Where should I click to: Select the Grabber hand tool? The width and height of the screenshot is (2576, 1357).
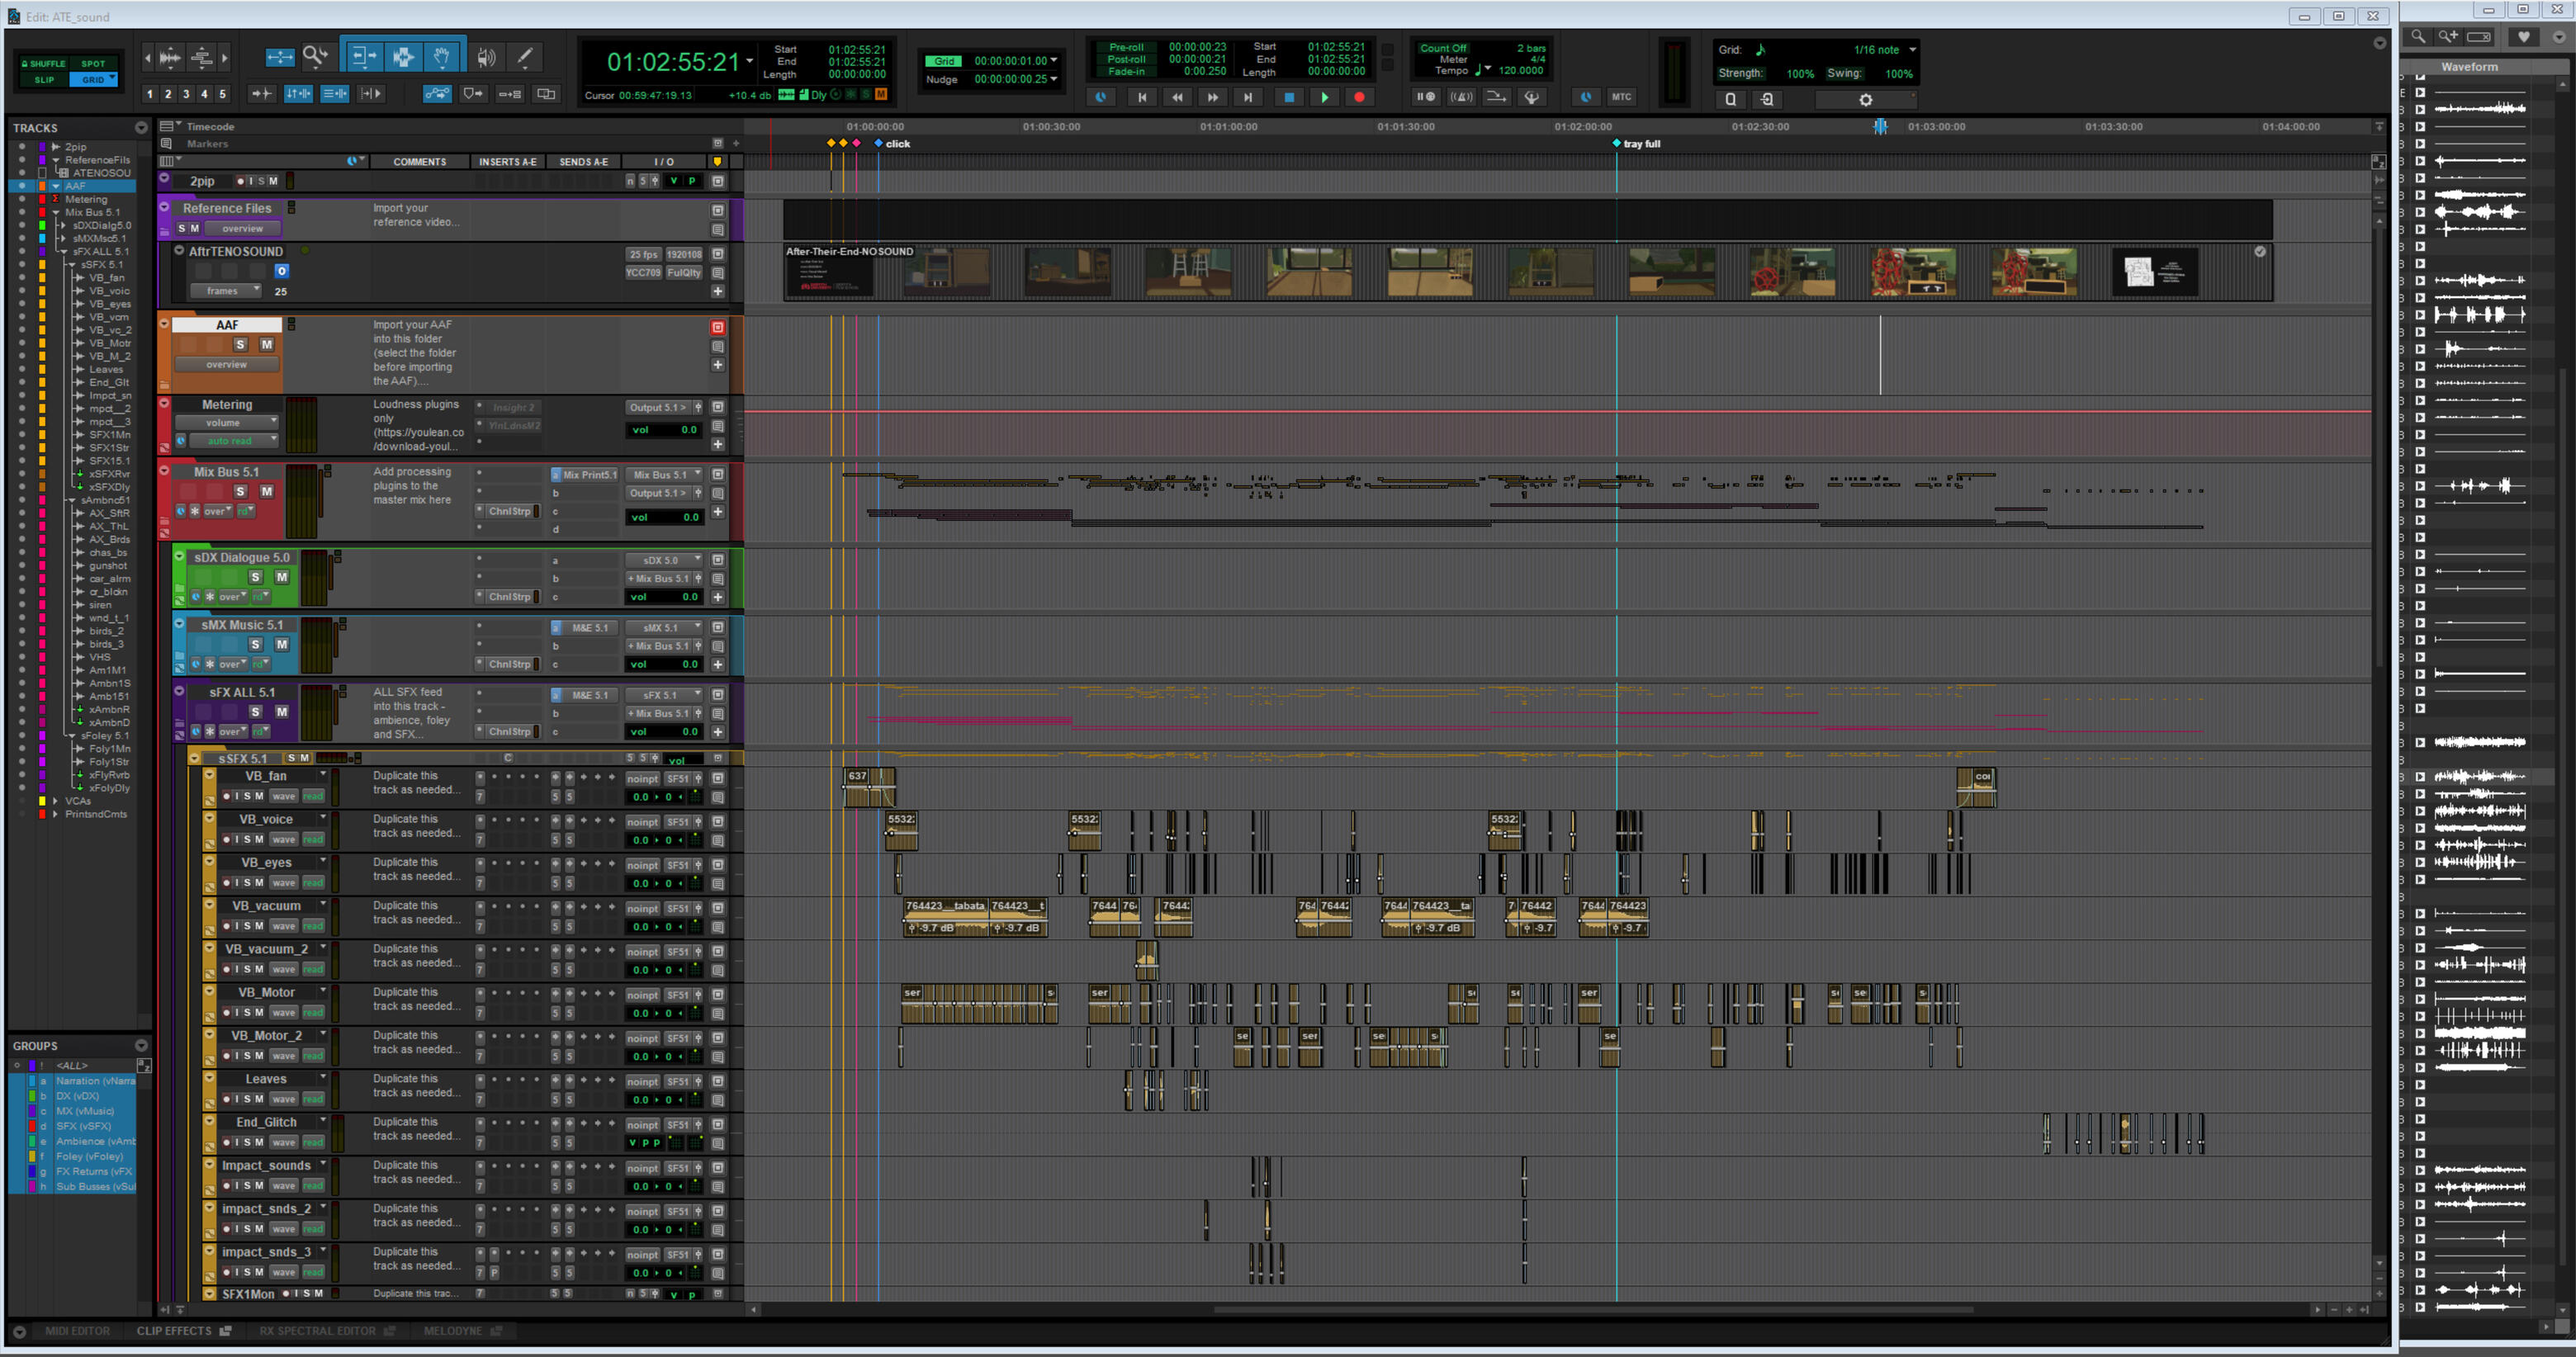click(442, 56)
